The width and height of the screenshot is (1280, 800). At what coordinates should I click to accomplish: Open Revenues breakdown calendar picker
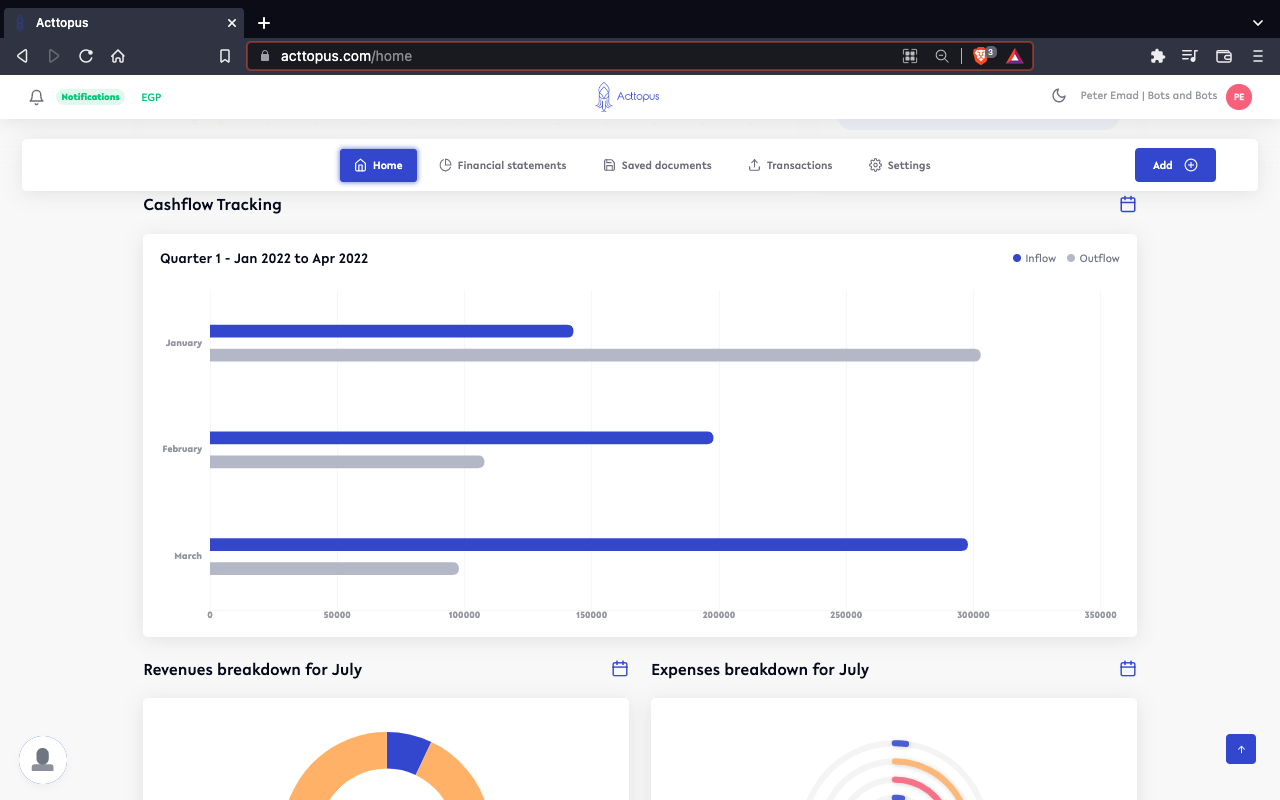pos(619,669)
